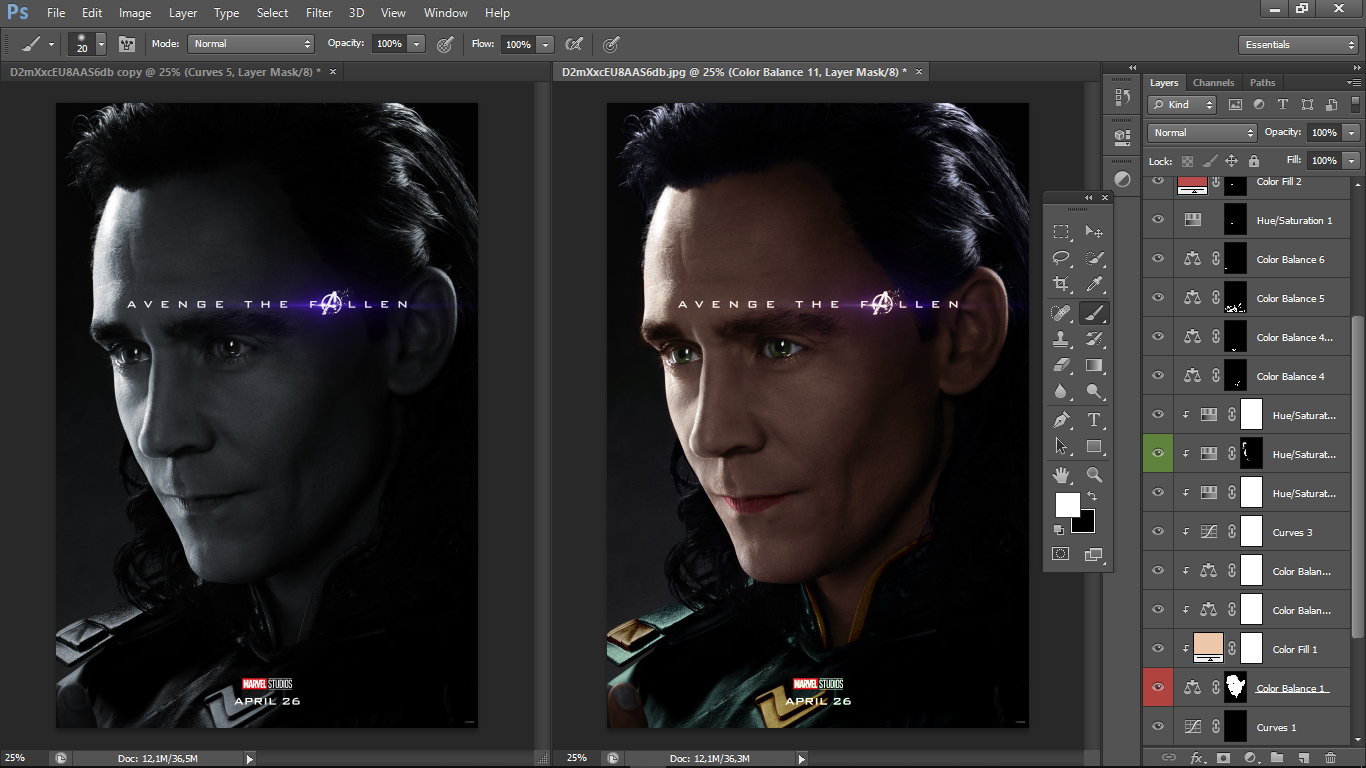Toggle visibility of Color Balance 4 layer

tap(1158, 376)
